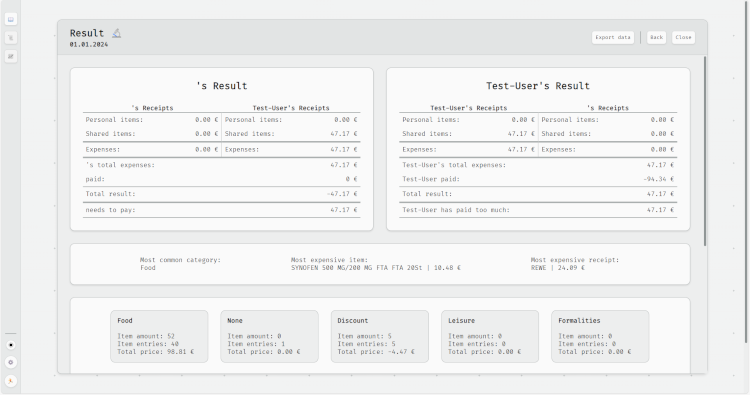750x395 pixels.
Task: Open the blue highlighted top sidebar icon
Action: point(11,19)
